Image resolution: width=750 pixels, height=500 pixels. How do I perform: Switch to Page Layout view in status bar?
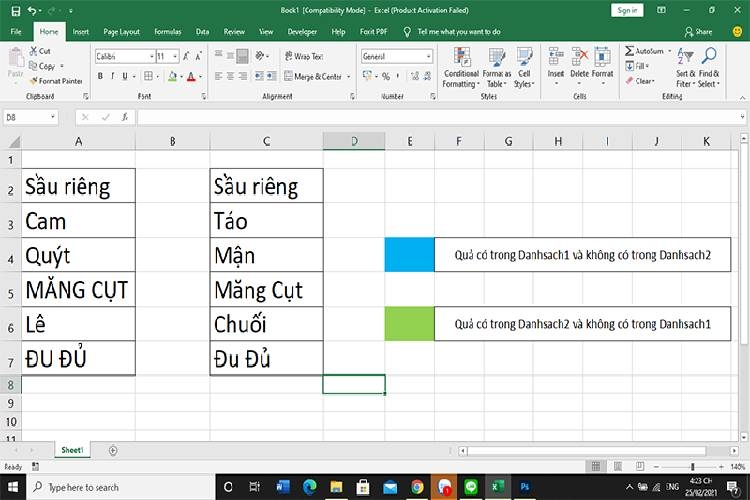[618, 466]
